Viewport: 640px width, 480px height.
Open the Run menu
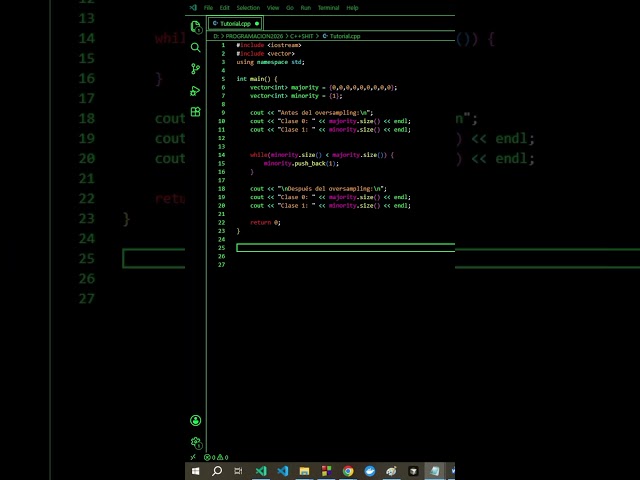306,8
